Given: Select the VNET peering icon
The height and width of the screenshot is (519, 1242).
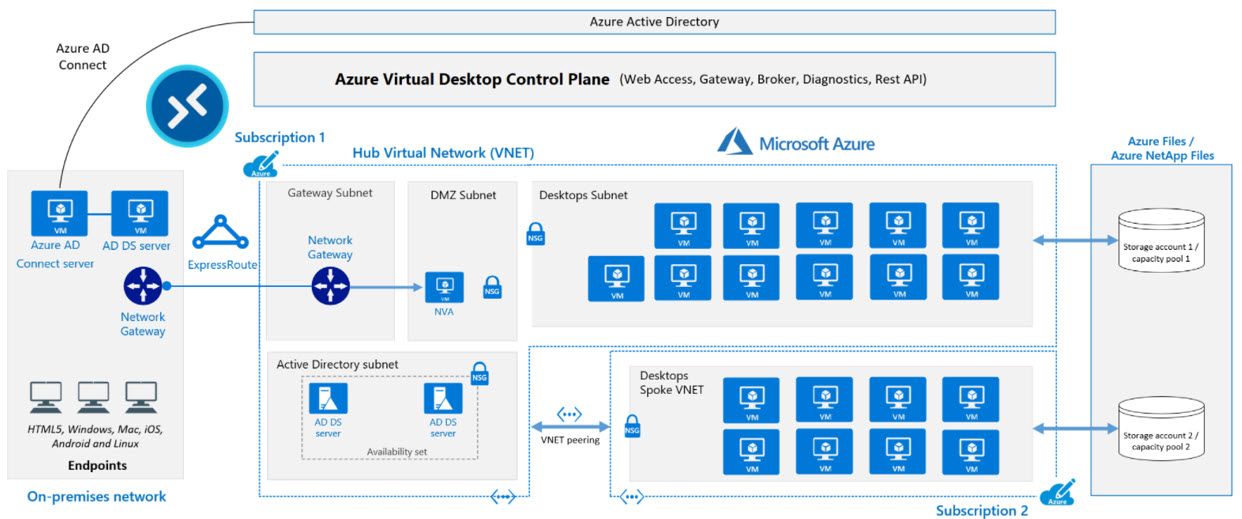Looking at the screenshot, I should click(x=568, y=414).
